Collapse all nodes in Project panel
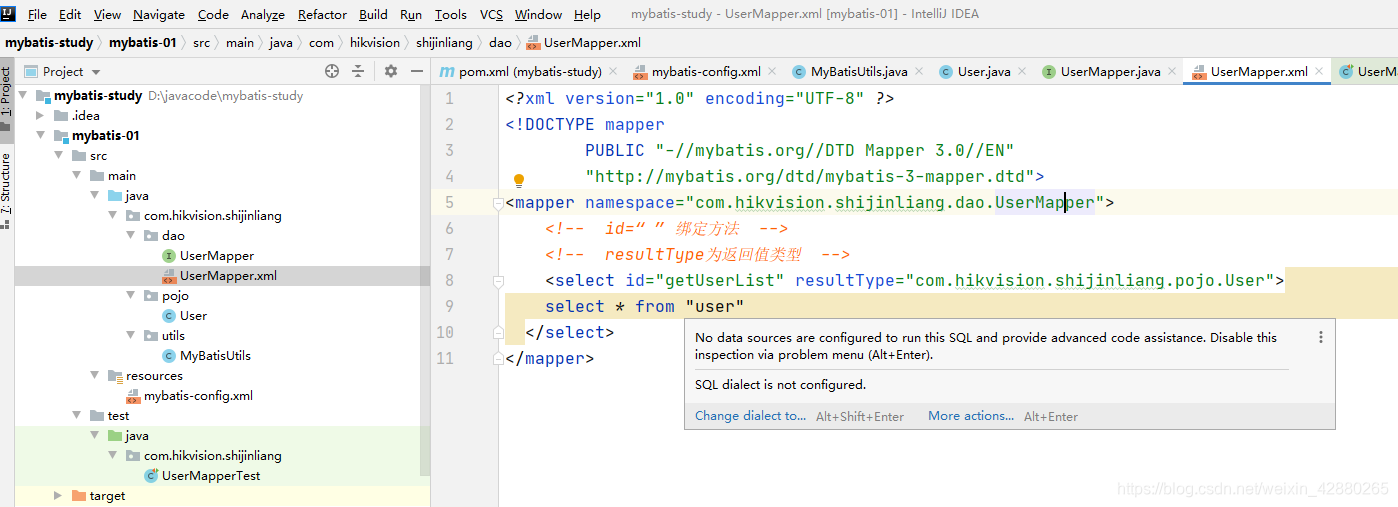Screen dimensions: 1398x507 pyautogui.click(x=359, y=71)
